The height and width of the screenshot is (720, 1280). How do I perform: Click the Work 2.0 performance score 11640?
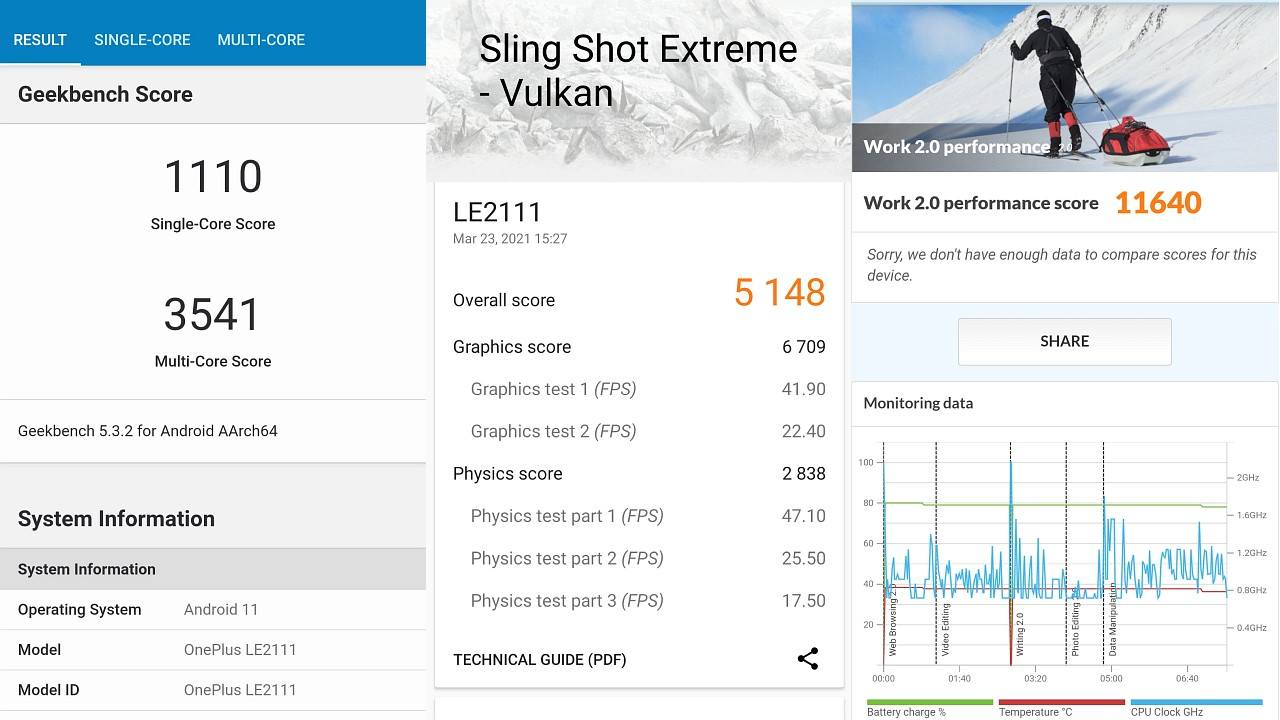(x=1158, y=203)
